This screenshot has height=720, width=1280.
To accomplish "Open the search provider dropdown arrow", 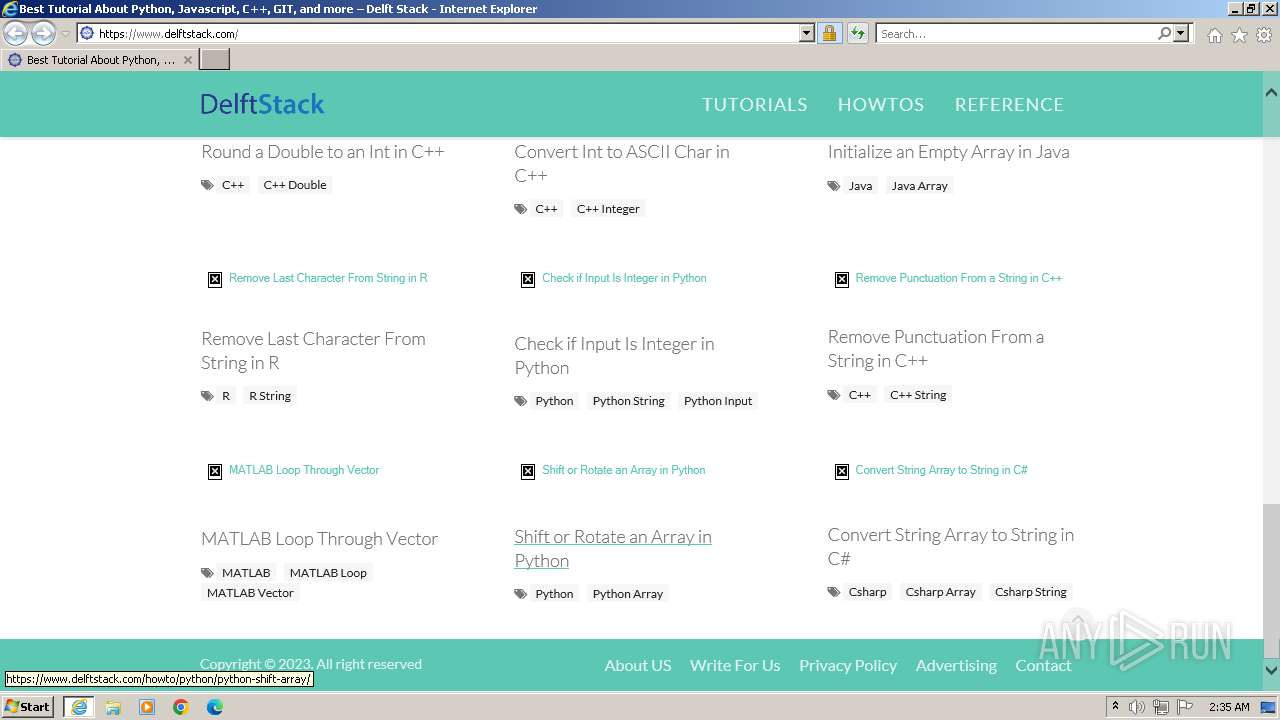I will click(1181, 33).
